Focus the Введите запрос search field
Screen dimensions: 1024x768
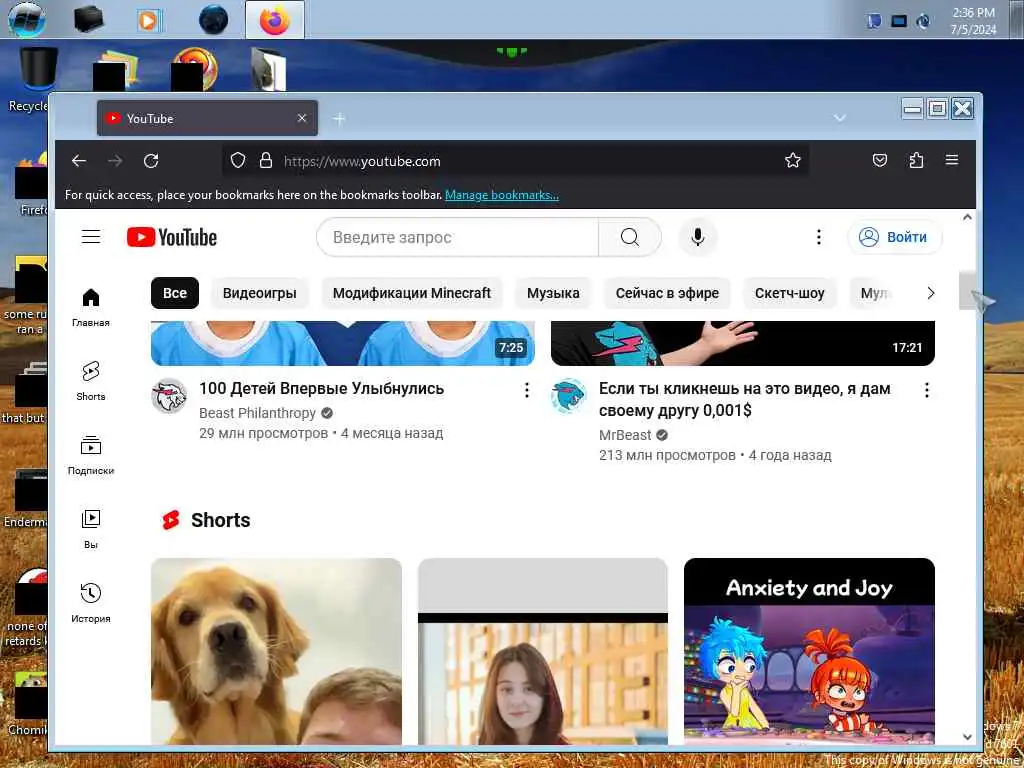[457, 237]
